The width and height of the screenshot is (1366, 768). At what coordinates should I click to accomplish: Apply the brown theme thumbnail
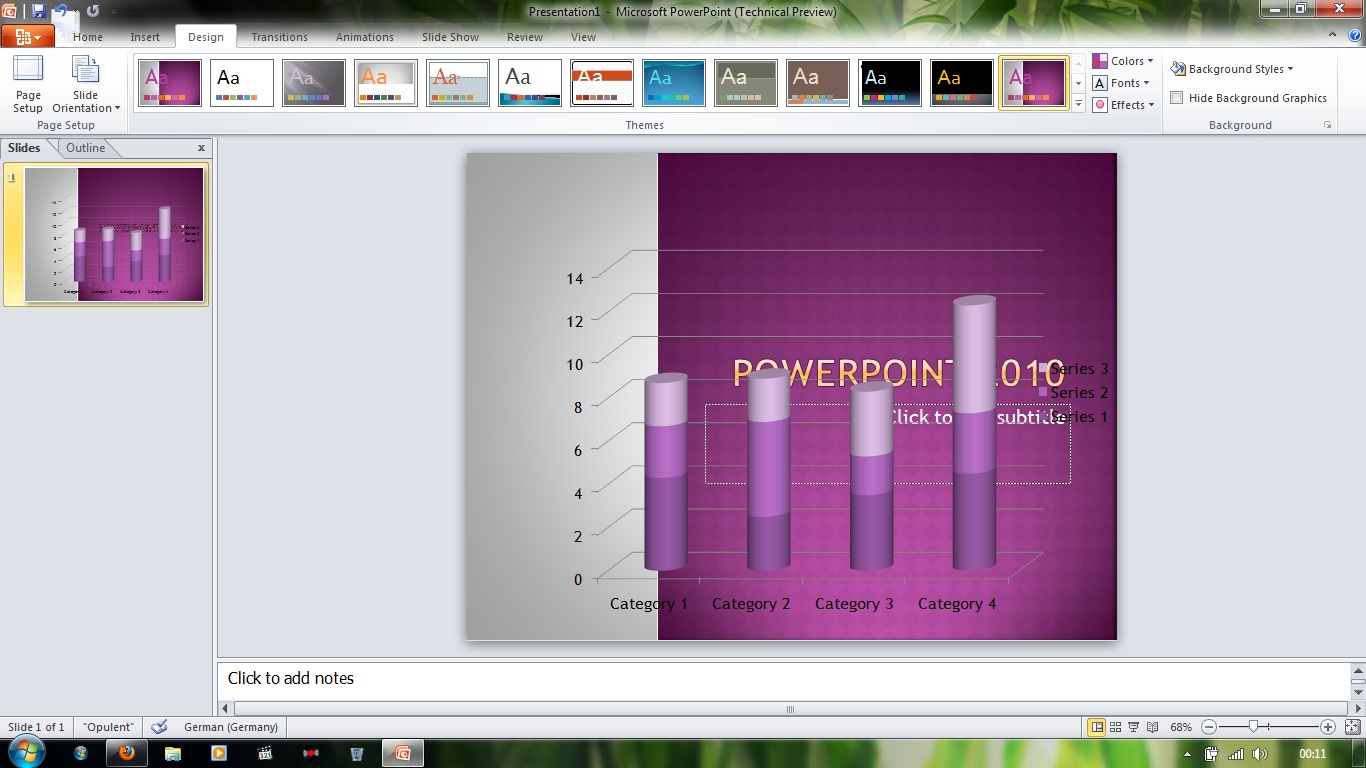tap(818, 83)
